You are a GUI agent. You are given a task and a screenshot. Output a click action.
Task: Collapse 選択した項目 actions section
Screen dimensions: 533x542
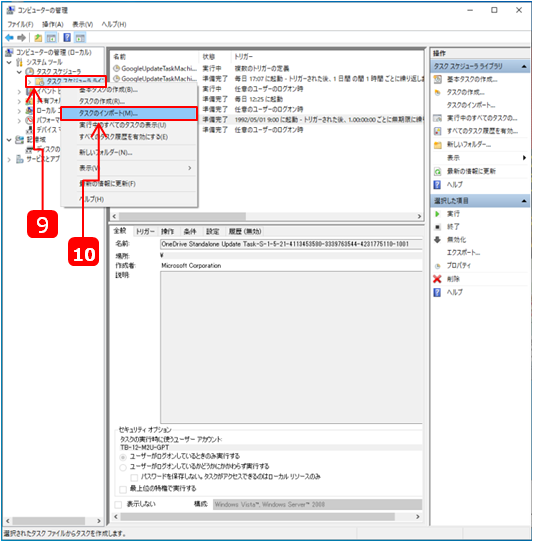[x=524, y=201]
